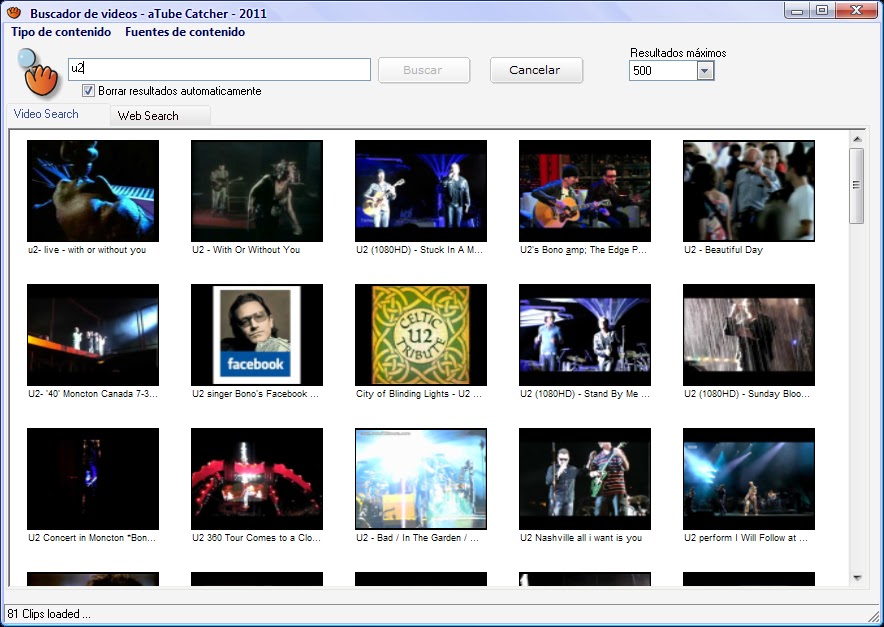884x627 pixels.
Task: Select the 'U2 - With Or Without You' thumbnail
Action: [x=257, y=191]
